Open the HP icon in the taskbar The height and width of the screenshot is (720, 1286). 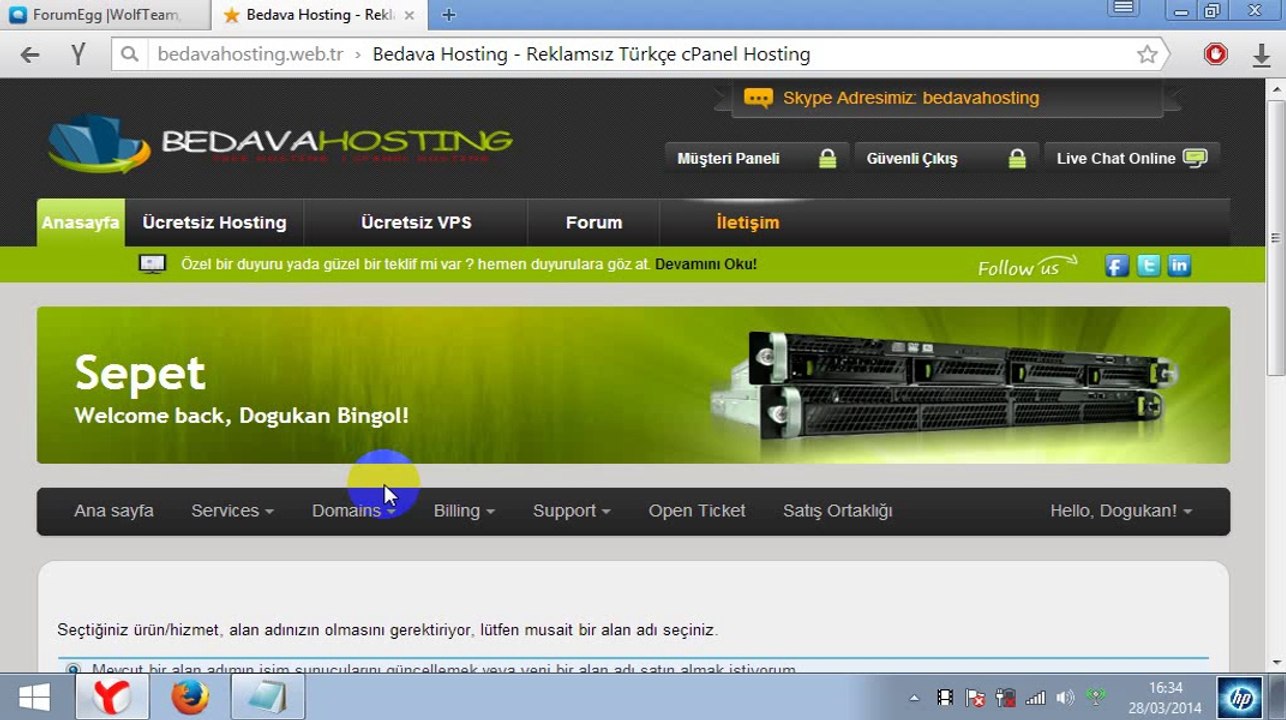(x=1239, y=697)
